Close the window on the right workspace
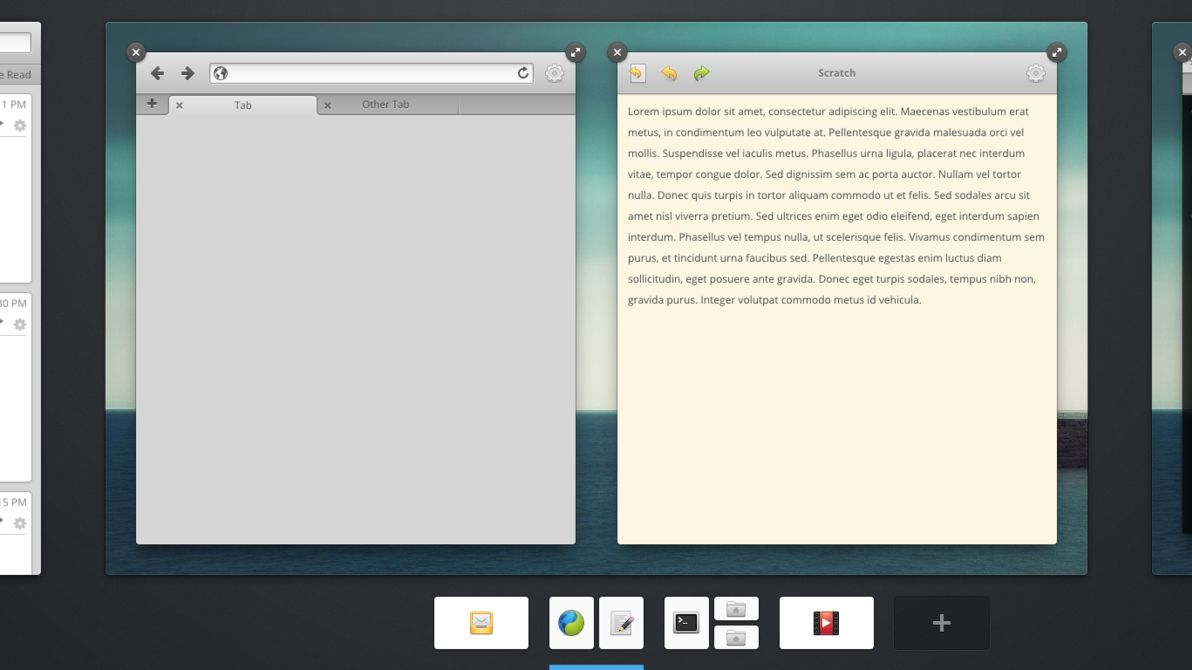 tap(1181, 52)
